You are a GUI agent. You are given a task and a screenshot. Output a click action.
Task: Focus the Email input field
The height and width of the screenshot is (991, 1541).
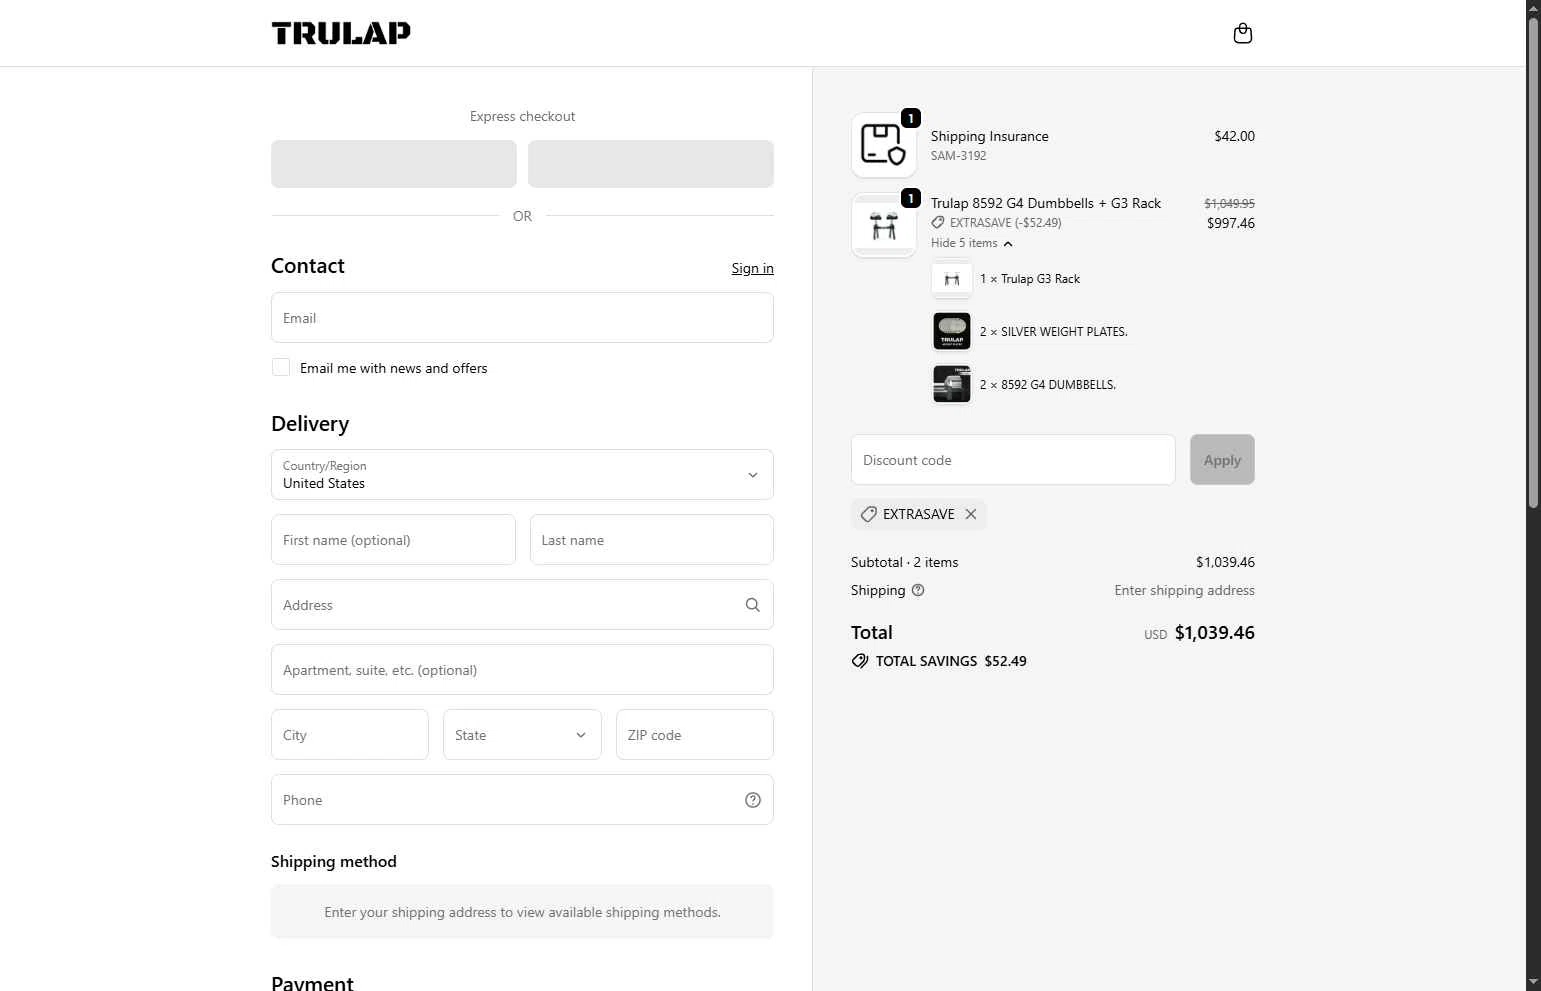(x=522, y=318)
